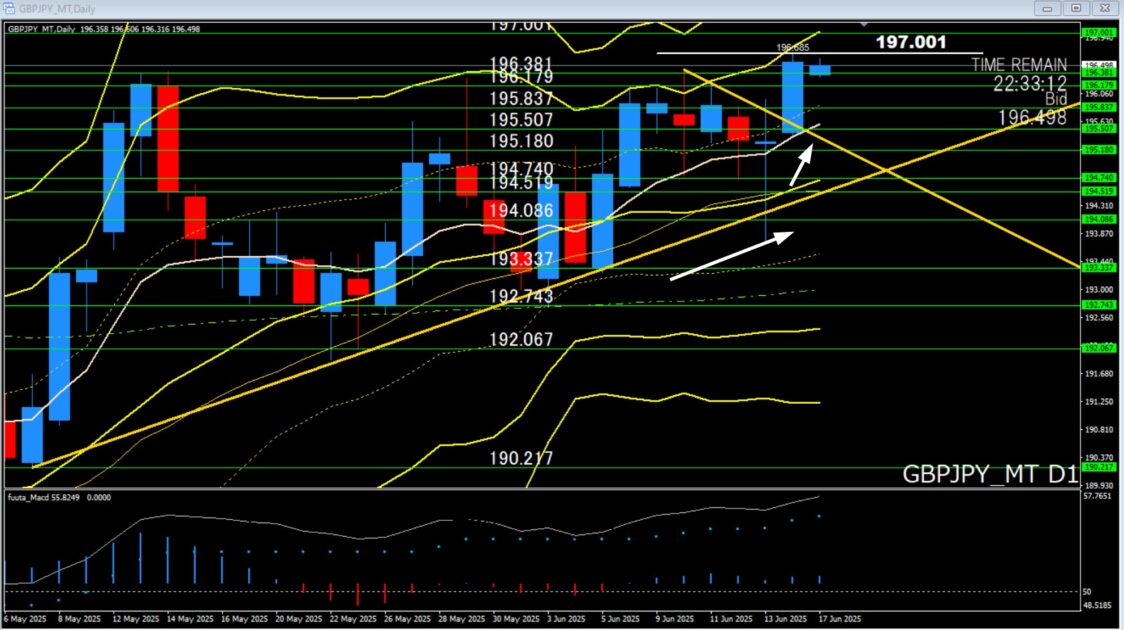The height and width of the screenshot is (630, 1124).
Task: Select the small 196.685 high price label
Action: [792, 47]
